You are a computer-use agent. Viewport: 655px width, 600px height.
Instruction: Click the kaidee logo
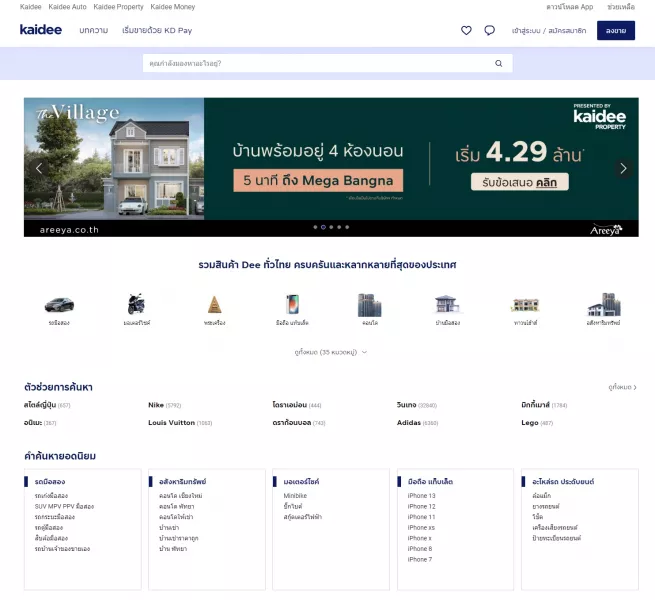(x=41, y=30)
